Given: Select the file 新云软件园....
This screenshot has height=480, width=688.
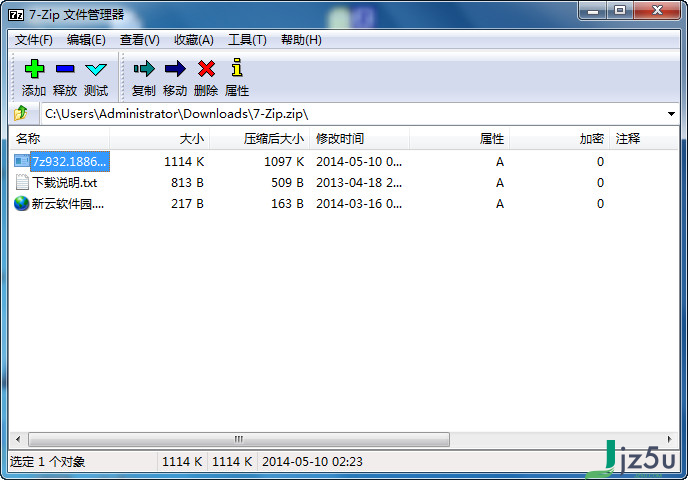Looking at the screenshot, I should (68, 204).
